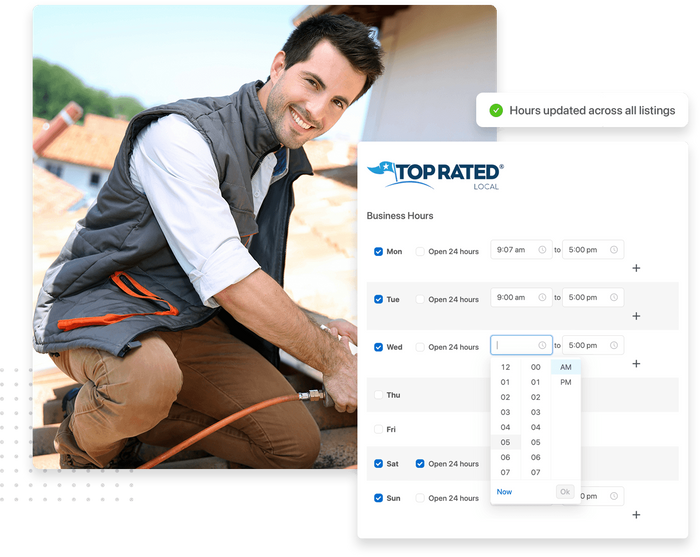Select minute 07 in time picker

pyautogui.click(x=536, y=472)
